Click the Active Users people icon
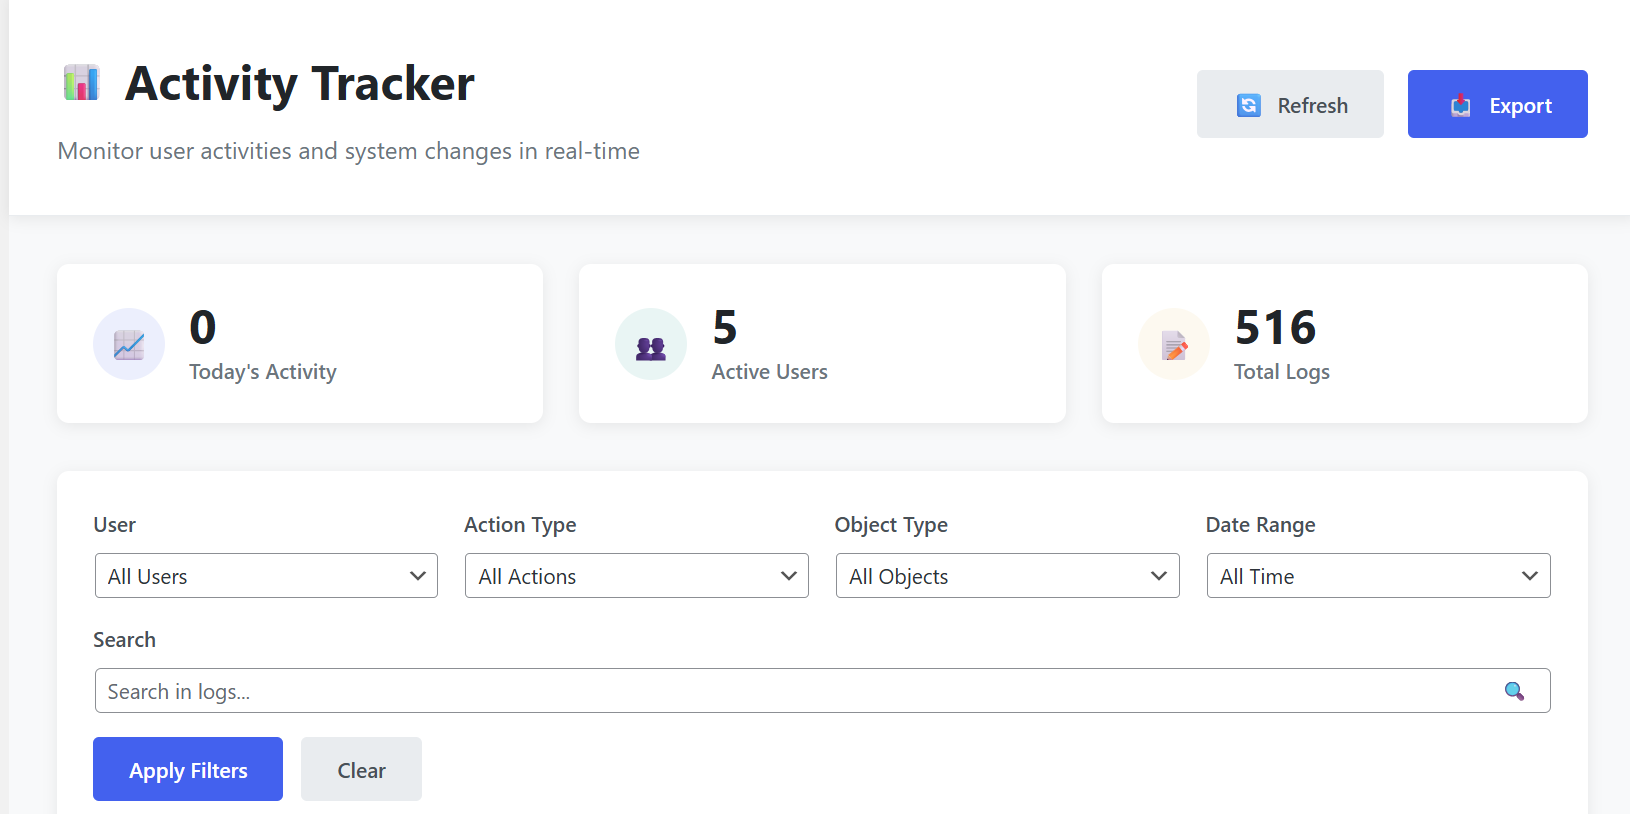 [651, 343]
